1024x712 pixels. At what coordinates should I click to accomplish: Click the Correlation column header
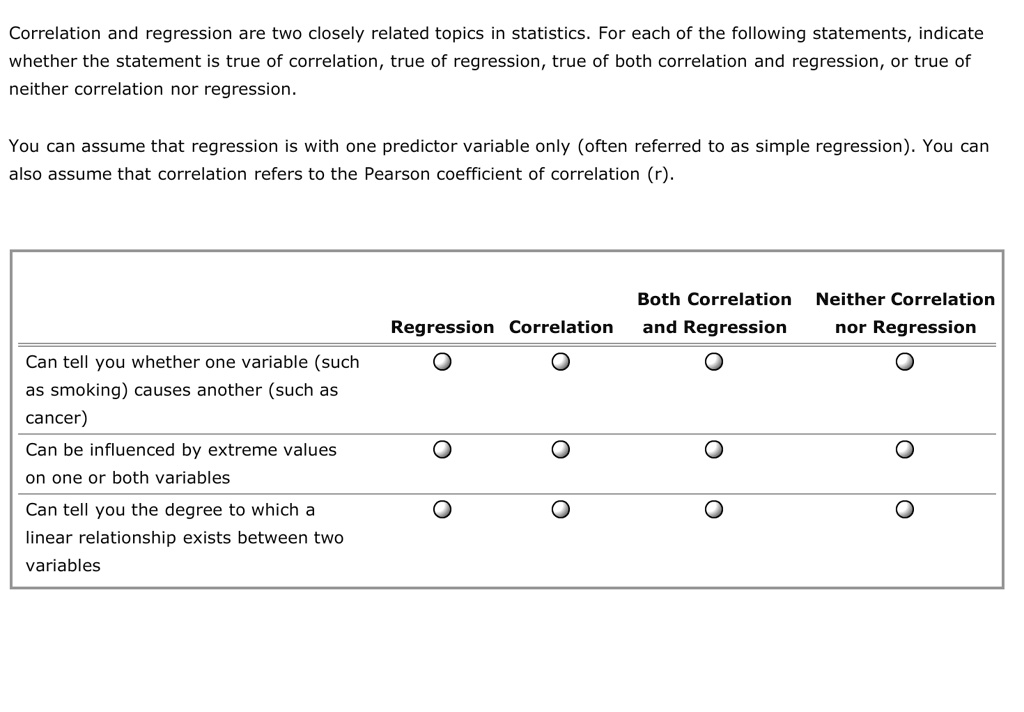(560, 327)
